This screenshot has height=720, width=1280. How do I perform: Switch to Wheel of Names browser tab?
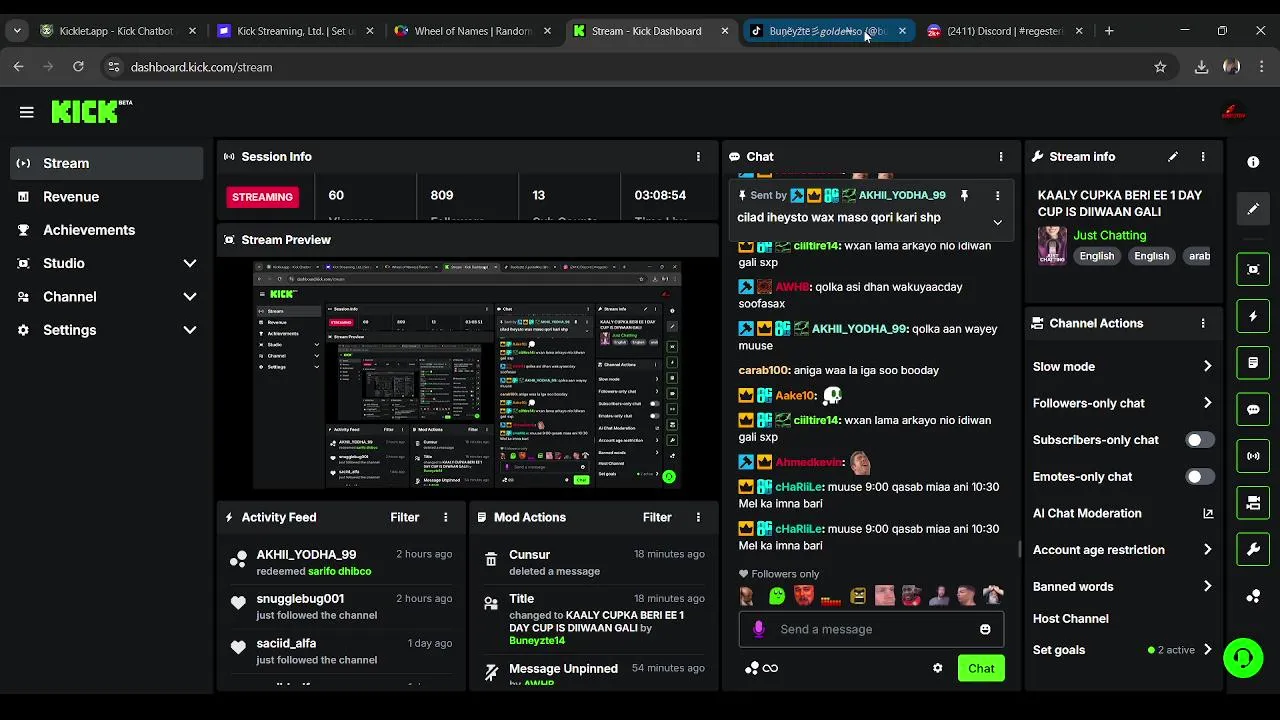[x=472, y=31]
